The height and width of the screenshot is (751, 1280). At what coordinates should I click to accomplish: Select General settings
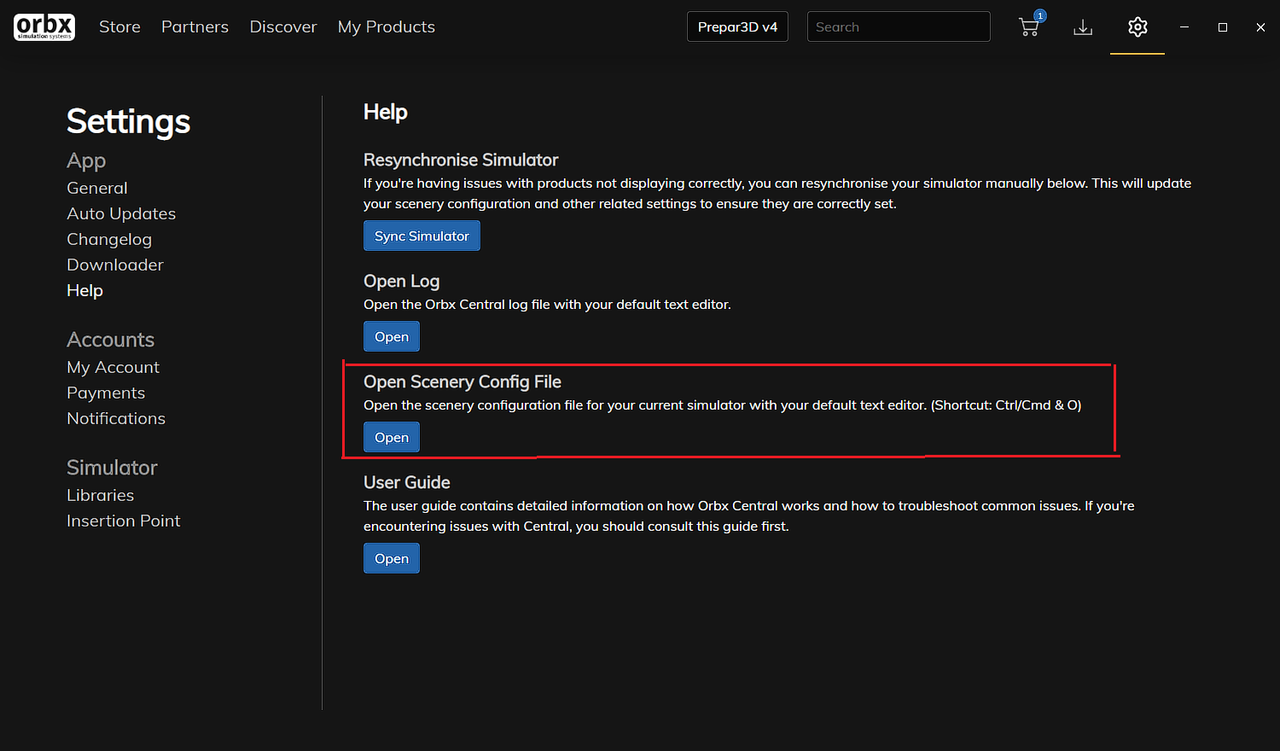click(97, 188)
